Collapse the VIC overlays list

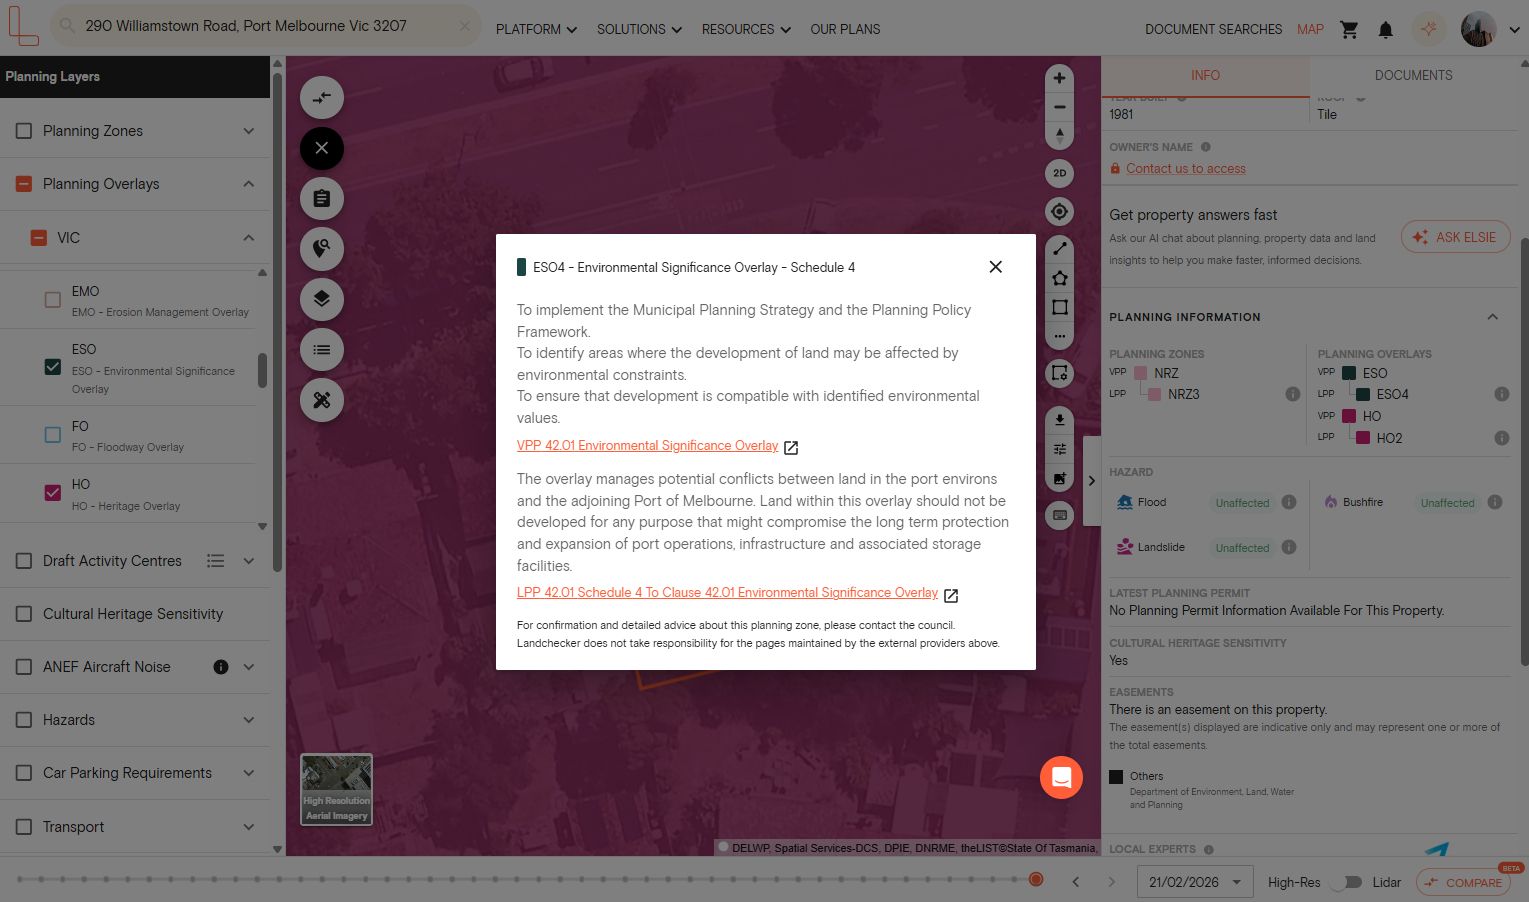249,238
